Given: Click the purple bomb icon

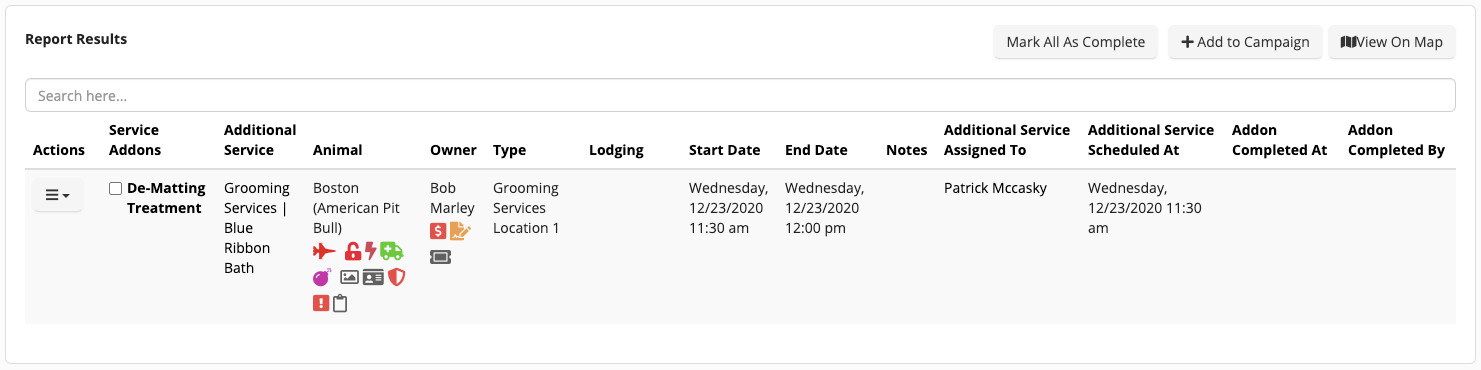Looking at the screenshot, I should click(x=322, y=277).
